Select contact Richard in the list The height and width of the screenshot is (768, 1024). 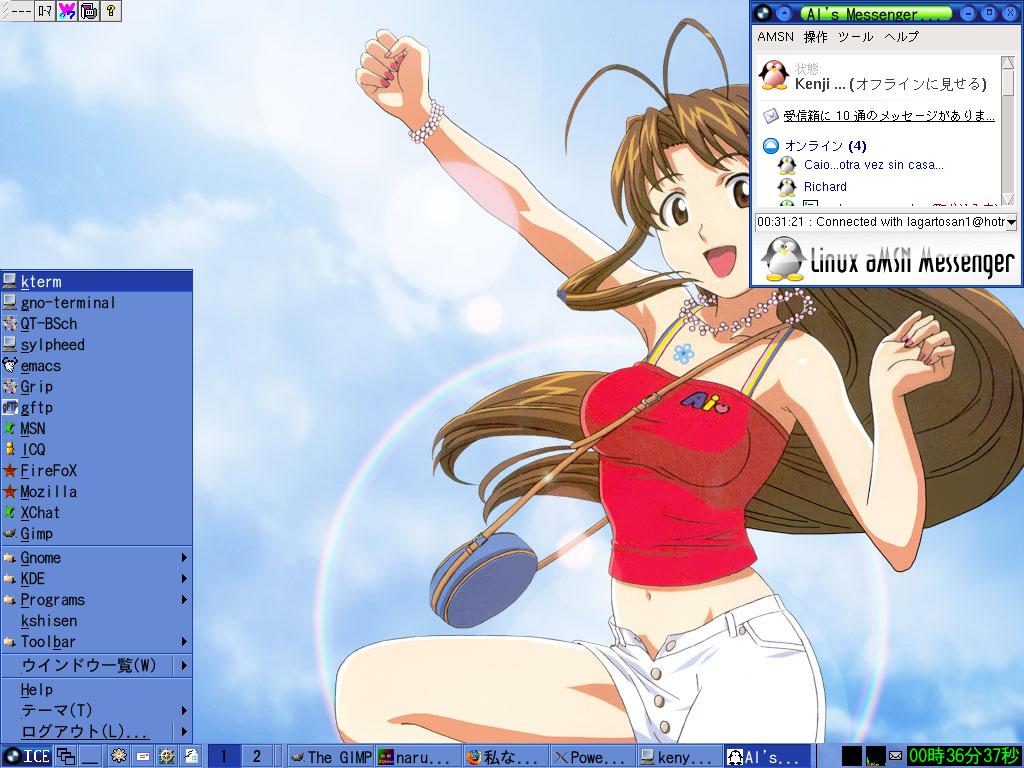pyautogui.click(x=824, y=187)
